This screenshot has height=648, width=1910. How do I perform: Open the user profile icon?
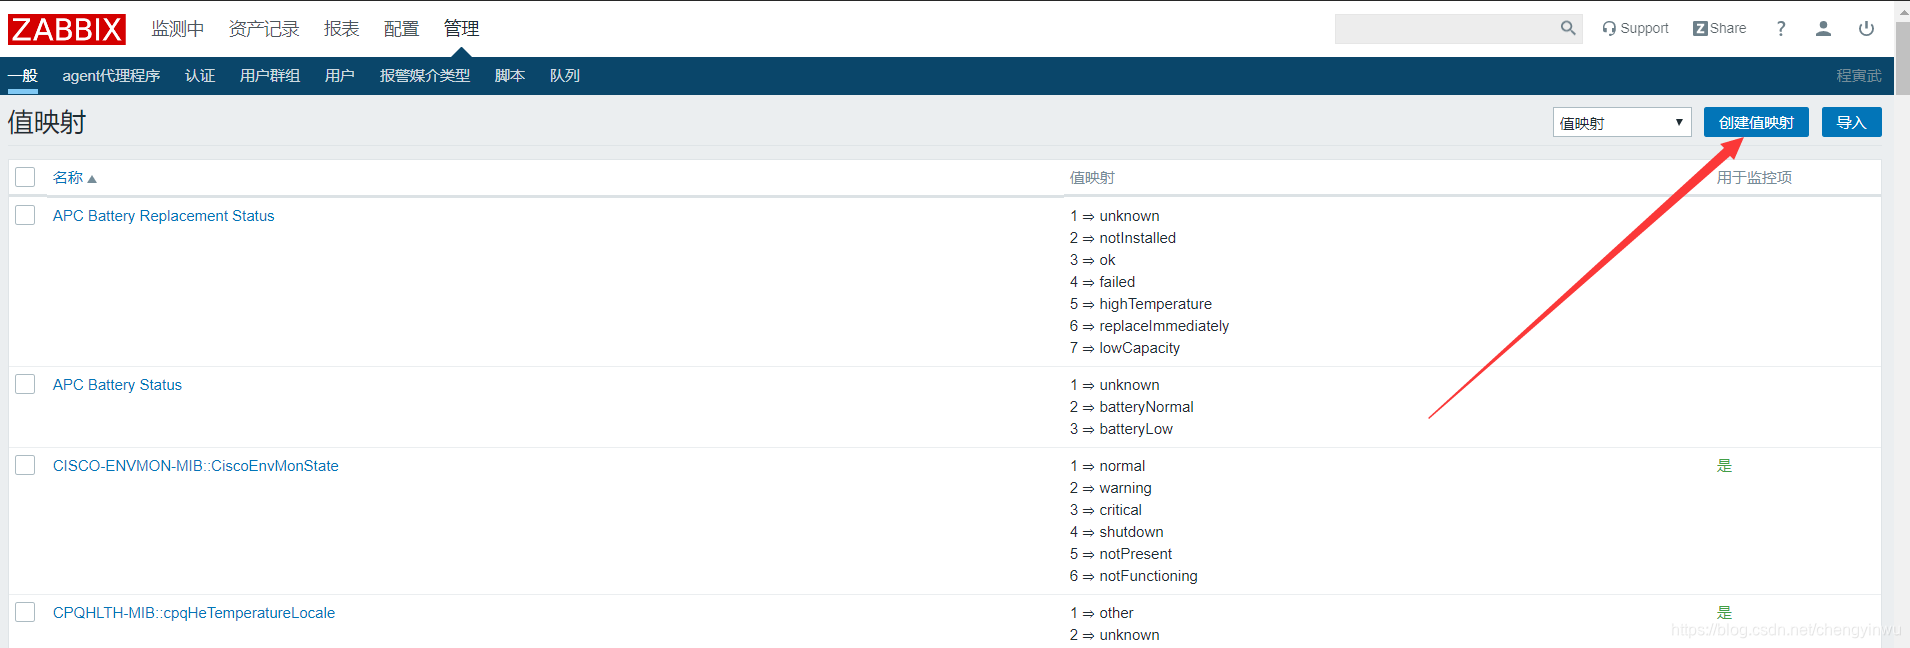click(1823, 29)
